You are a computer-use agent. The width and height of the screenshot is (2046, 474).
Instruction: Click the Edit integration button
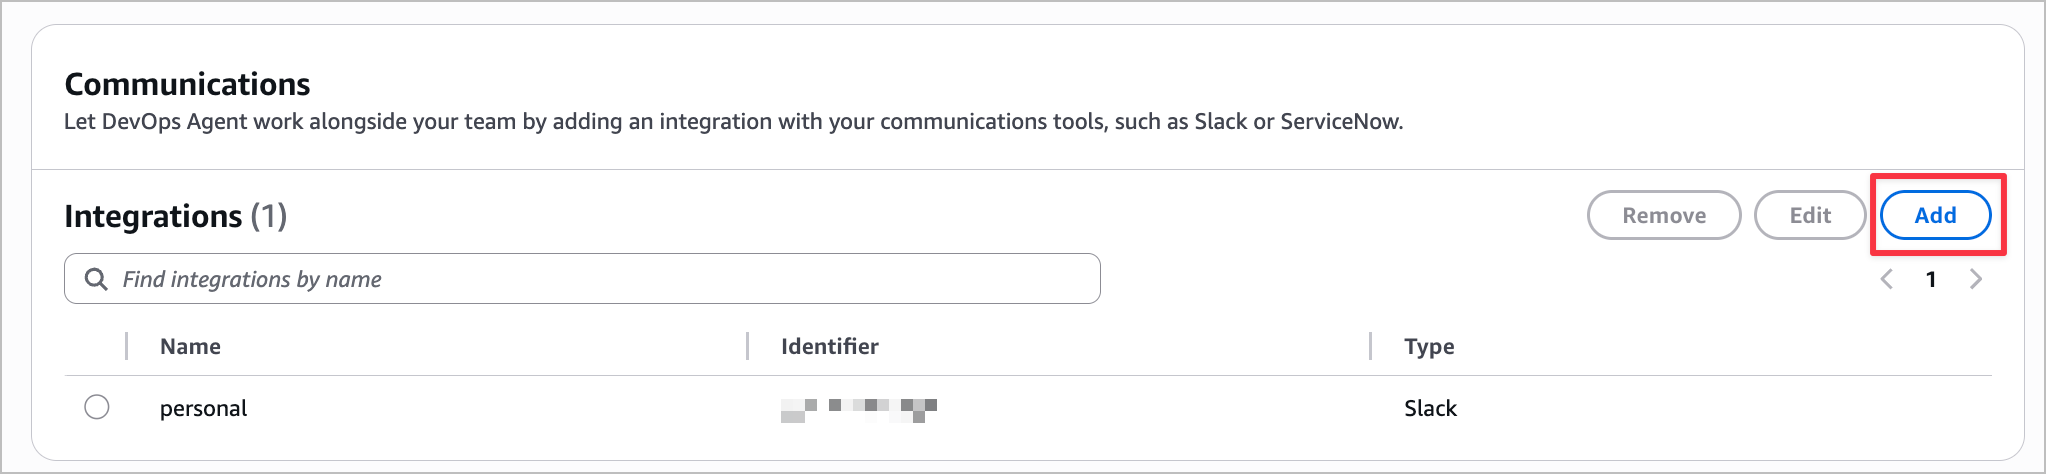(1809, 215)
